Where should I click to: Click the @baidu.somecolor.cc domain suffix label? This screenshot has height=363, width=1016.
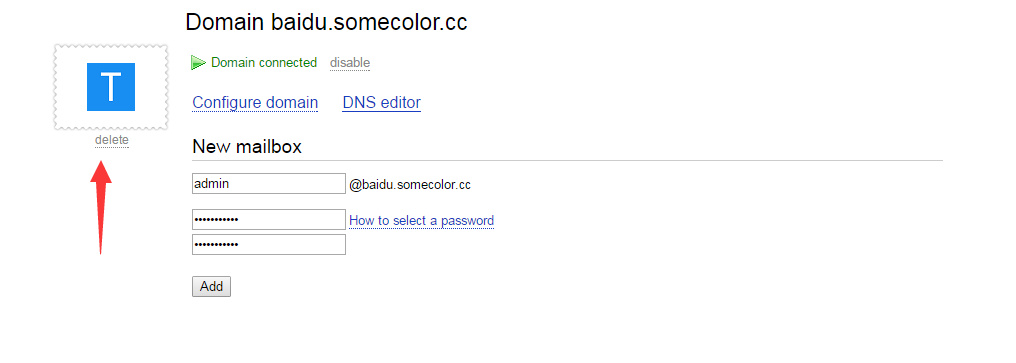[x=410, y=185]
